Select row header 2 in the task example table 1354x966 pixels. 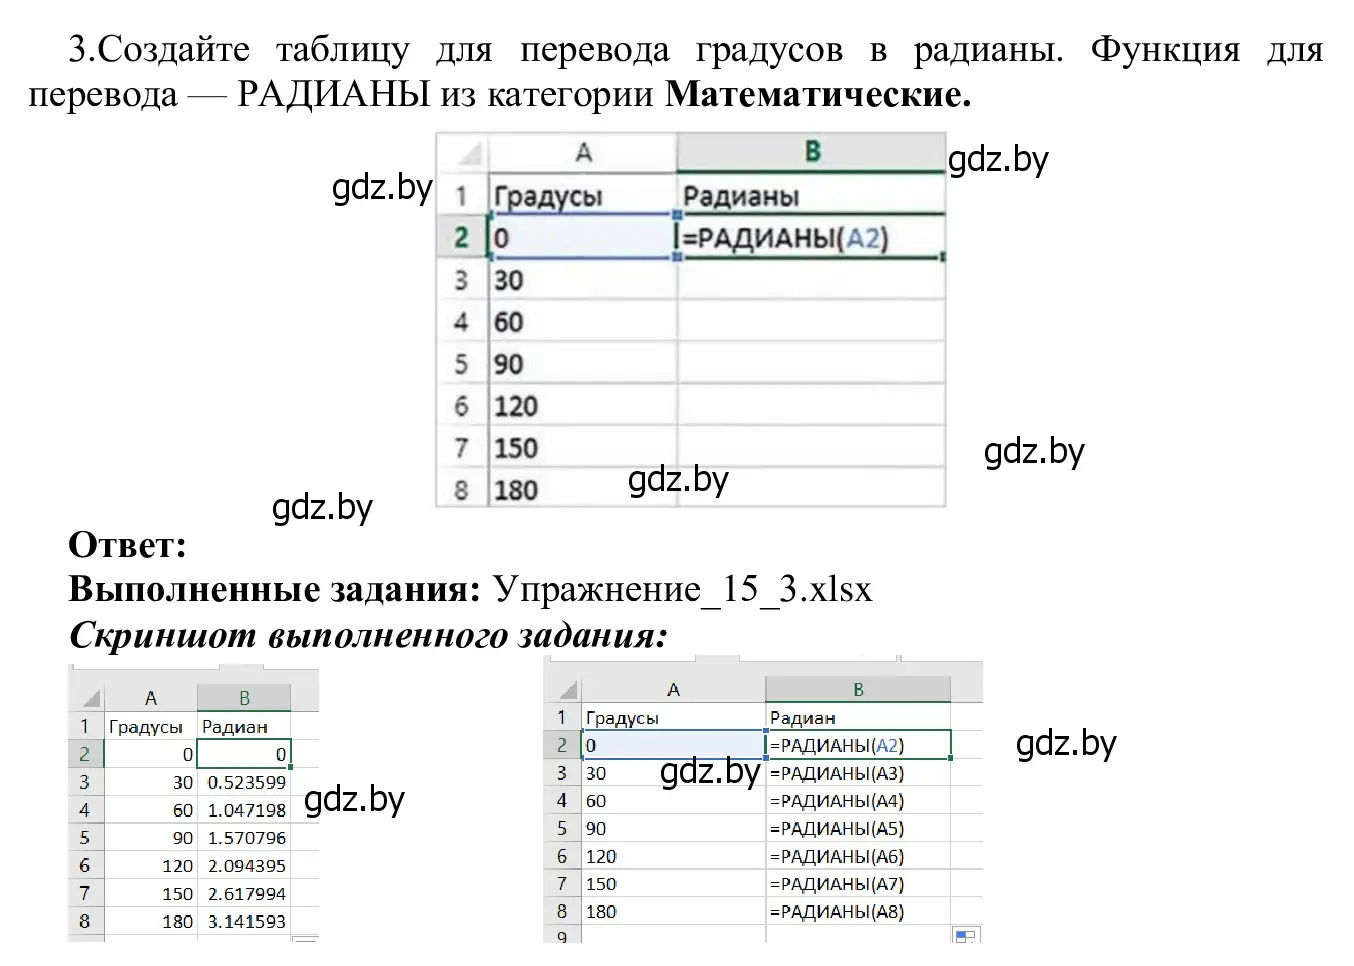coord(462,237)
